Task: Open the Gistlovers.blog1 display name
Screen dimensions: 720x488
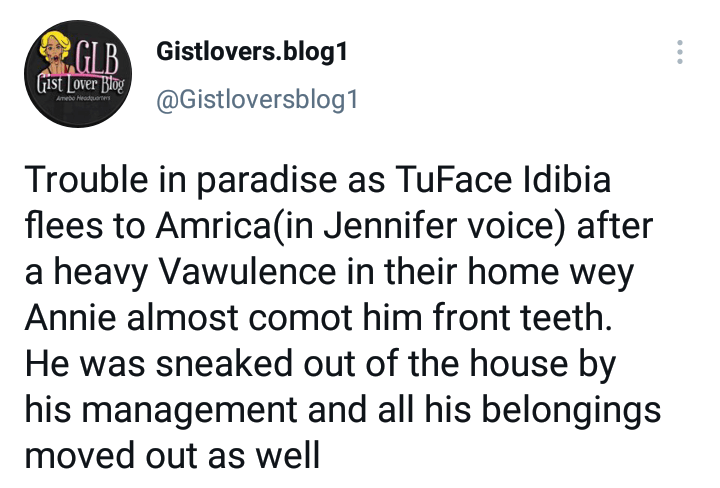Action: tap(252, 52)
